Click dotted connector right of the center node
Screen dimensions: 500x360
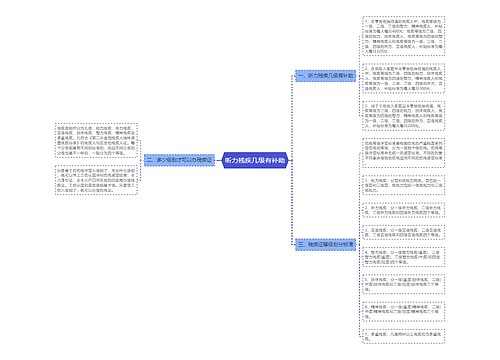(x=292, y=160)
